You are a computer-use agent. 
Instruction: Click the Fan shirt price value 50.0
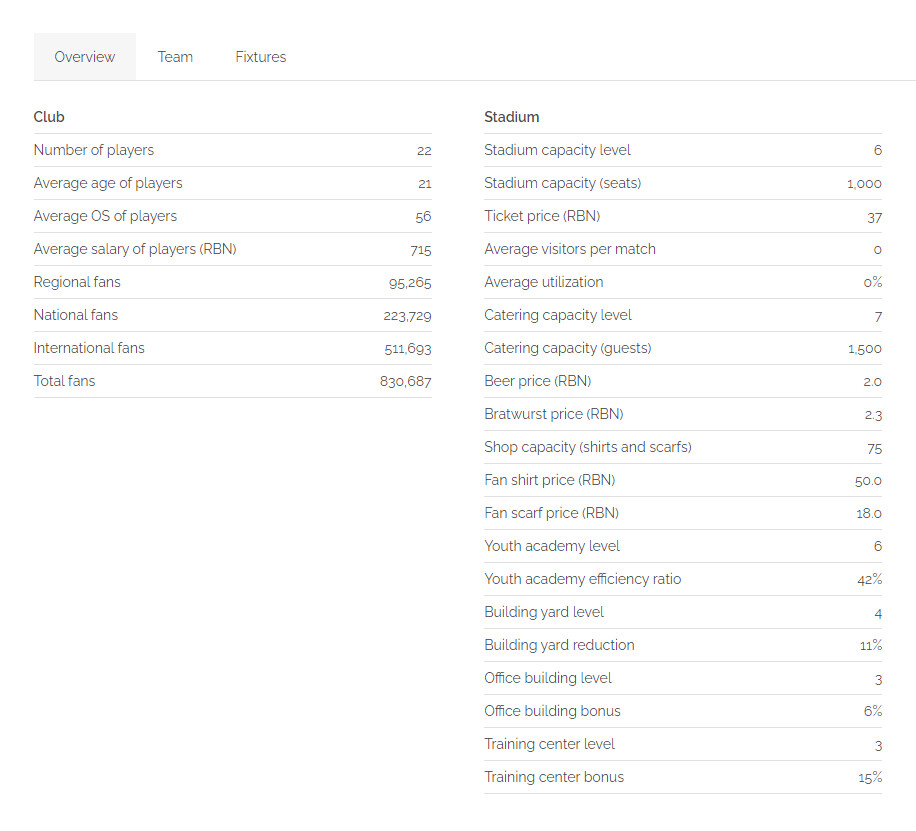coord(868,481)
